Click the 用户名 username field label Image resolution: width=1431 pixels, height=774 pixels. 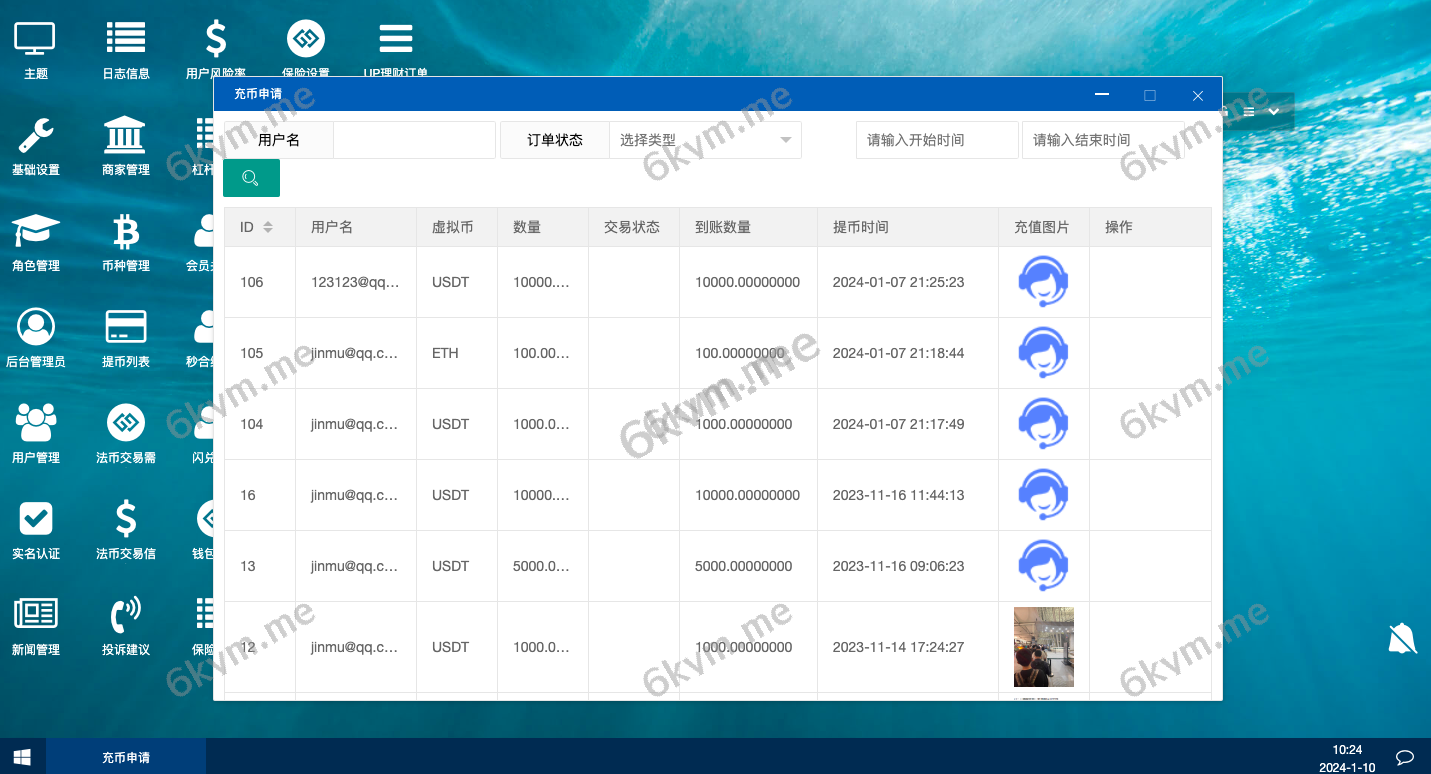[279, 140]
